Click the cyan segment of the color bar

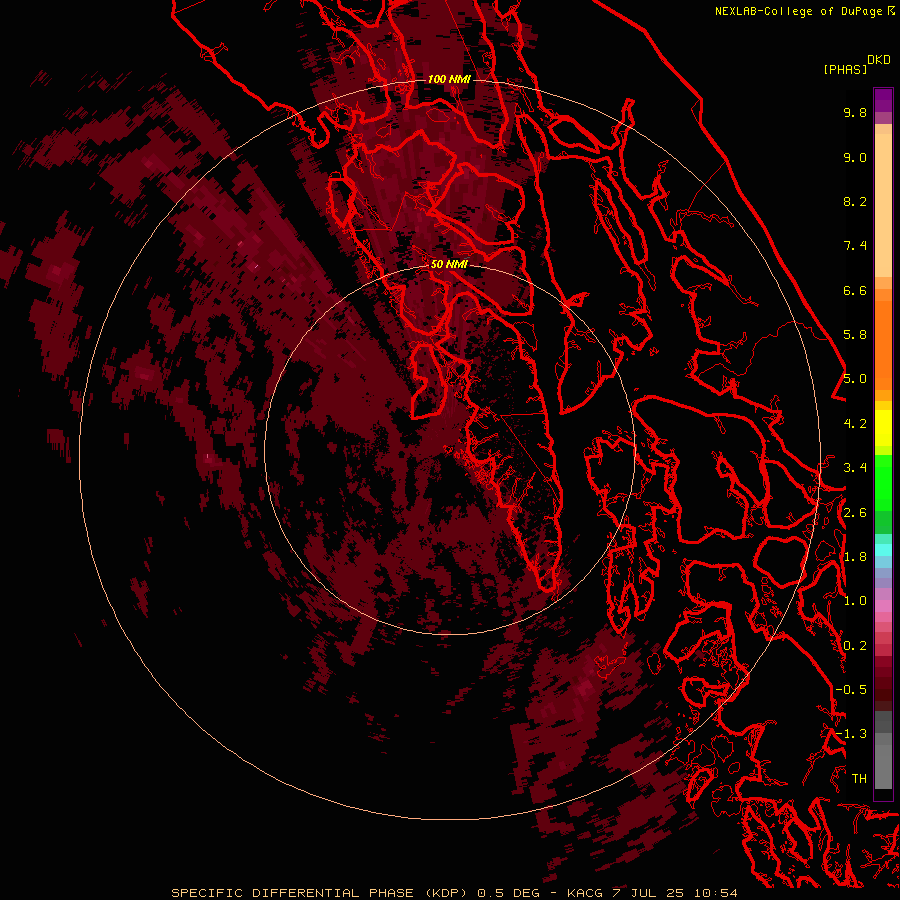(883, 550)
